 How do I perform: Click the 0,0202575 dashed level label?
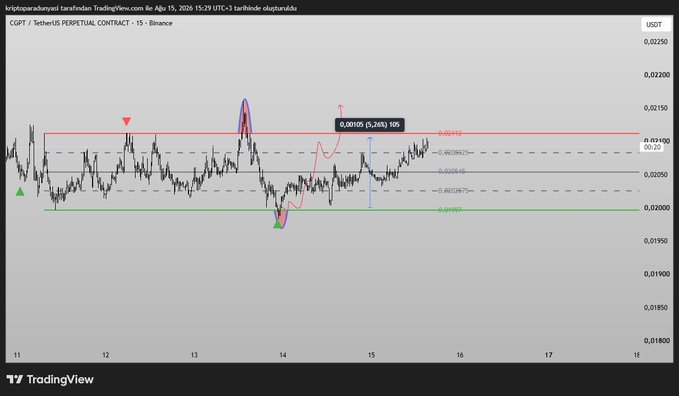453,191
